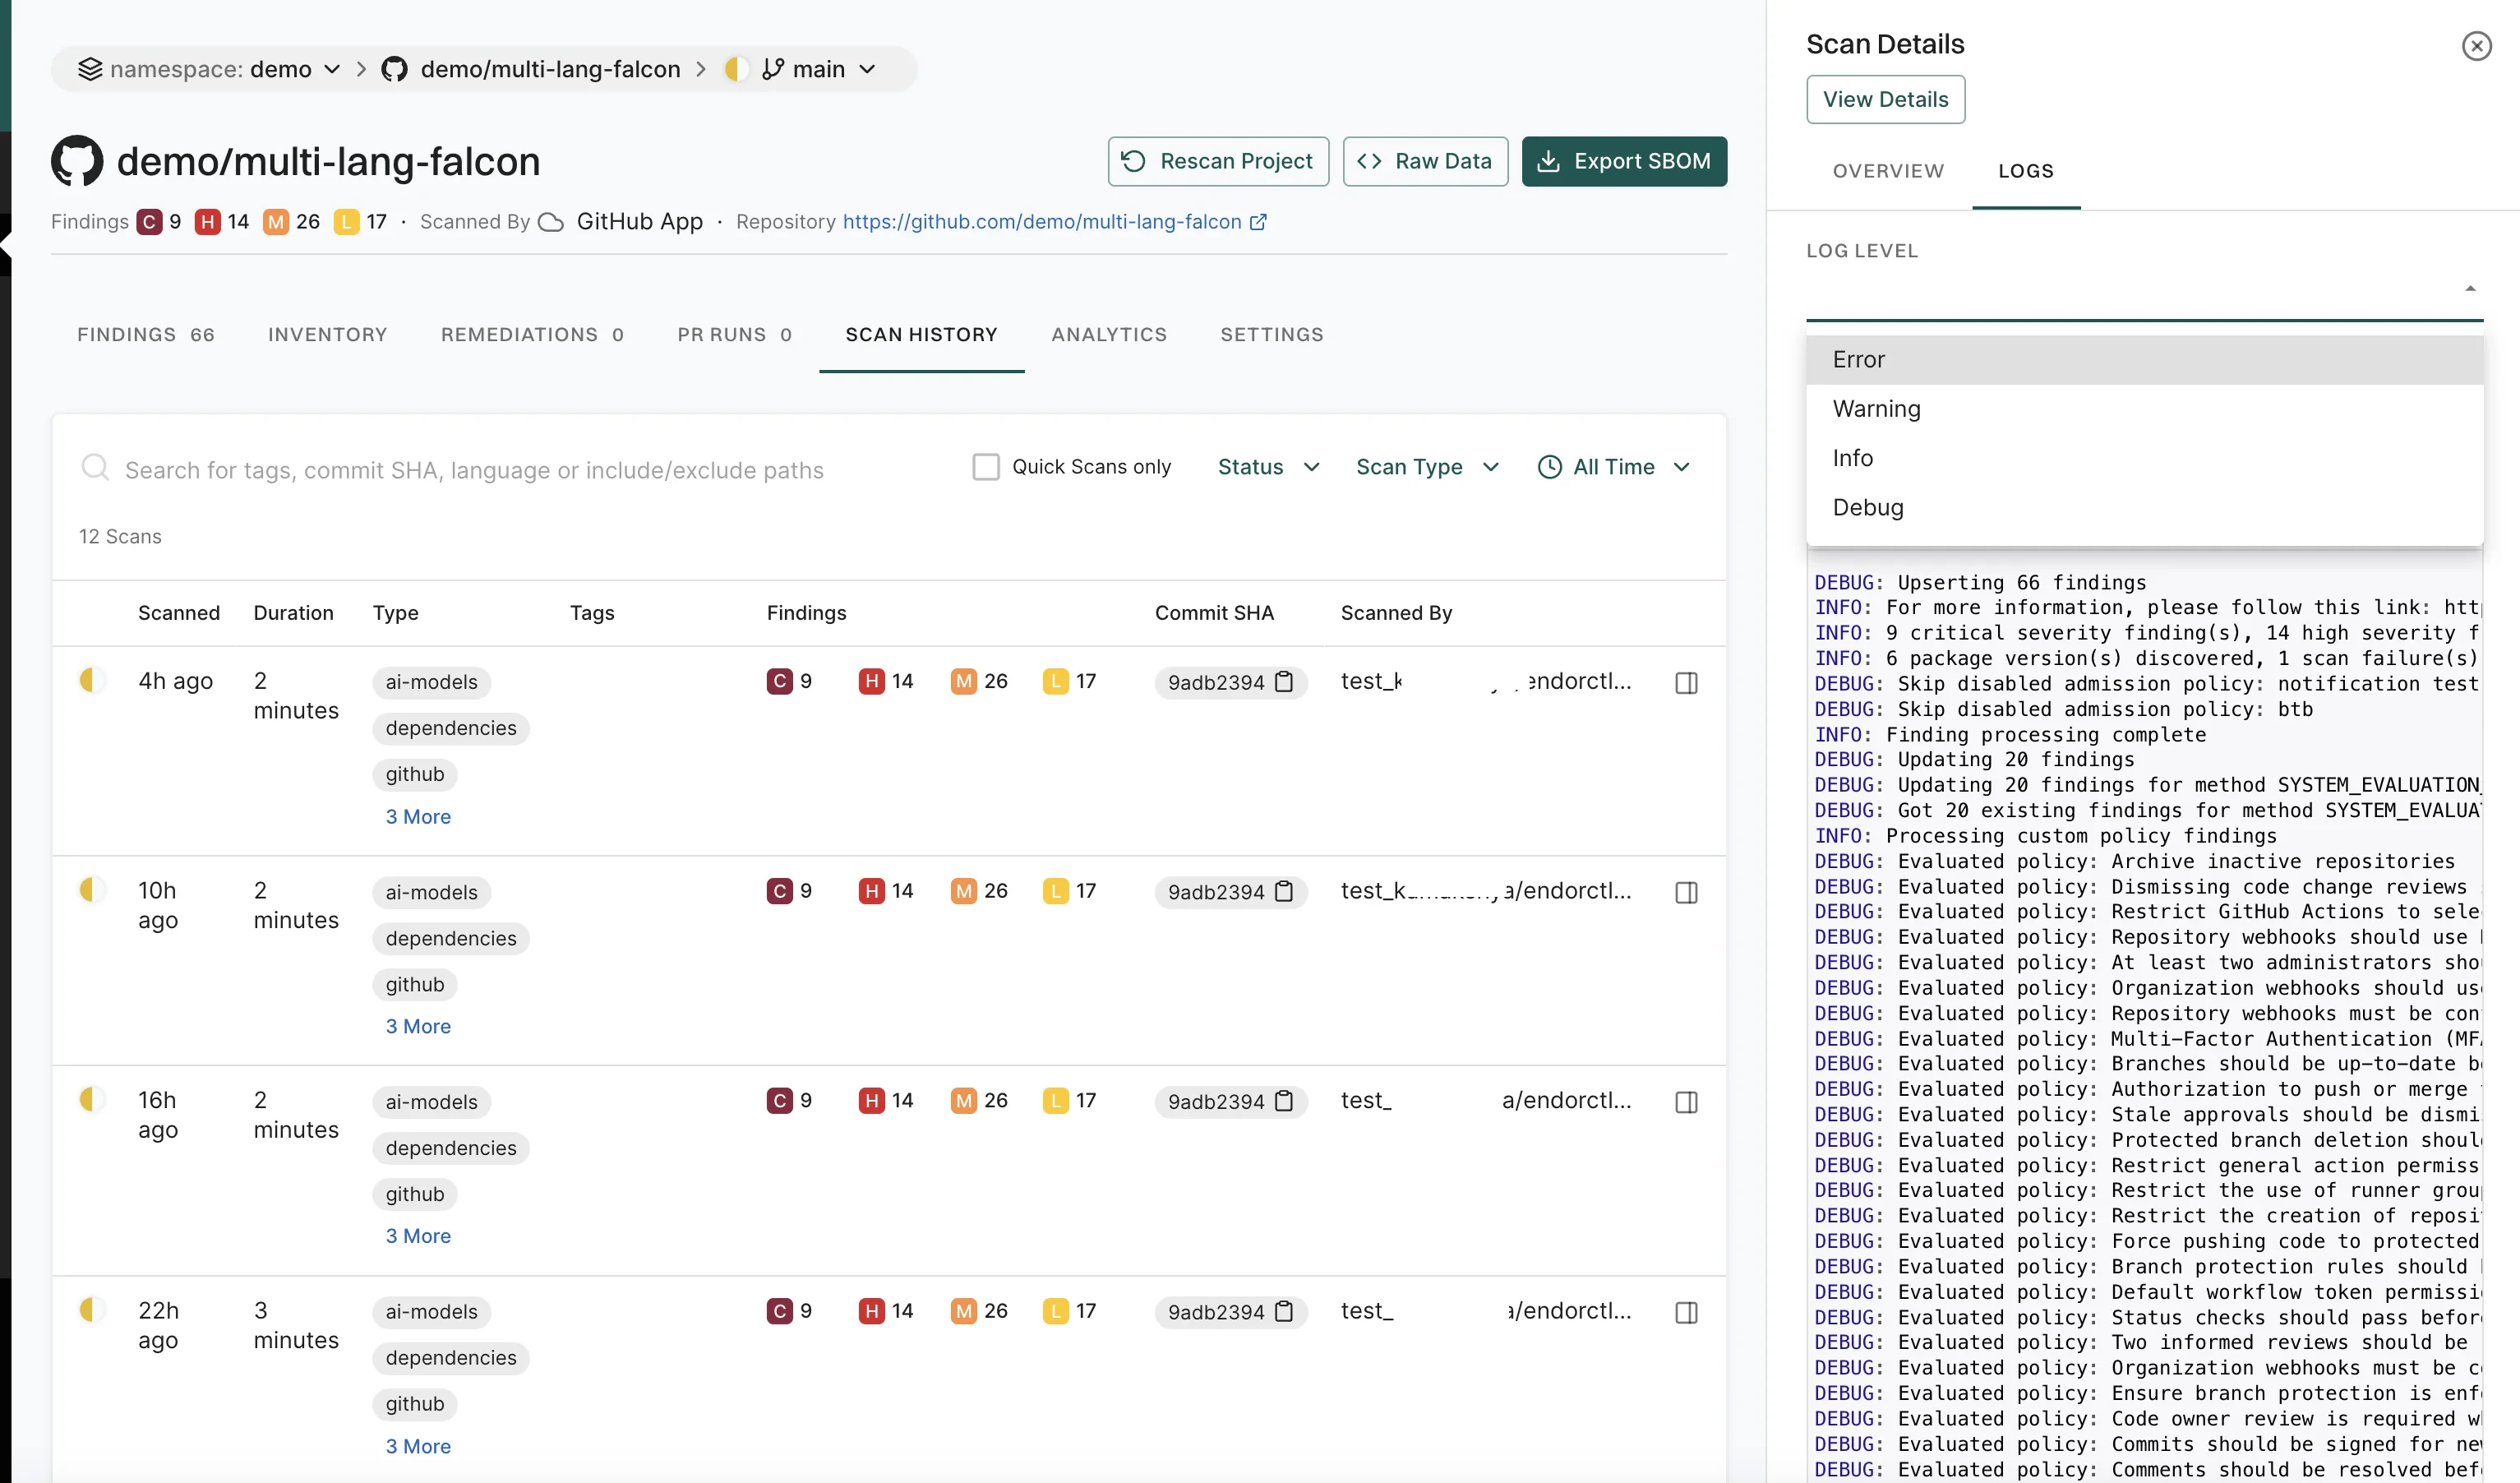This screenshot has width=2520, height=1483.
Task: Click inside the scan search field
Action: tap(470, 468)
